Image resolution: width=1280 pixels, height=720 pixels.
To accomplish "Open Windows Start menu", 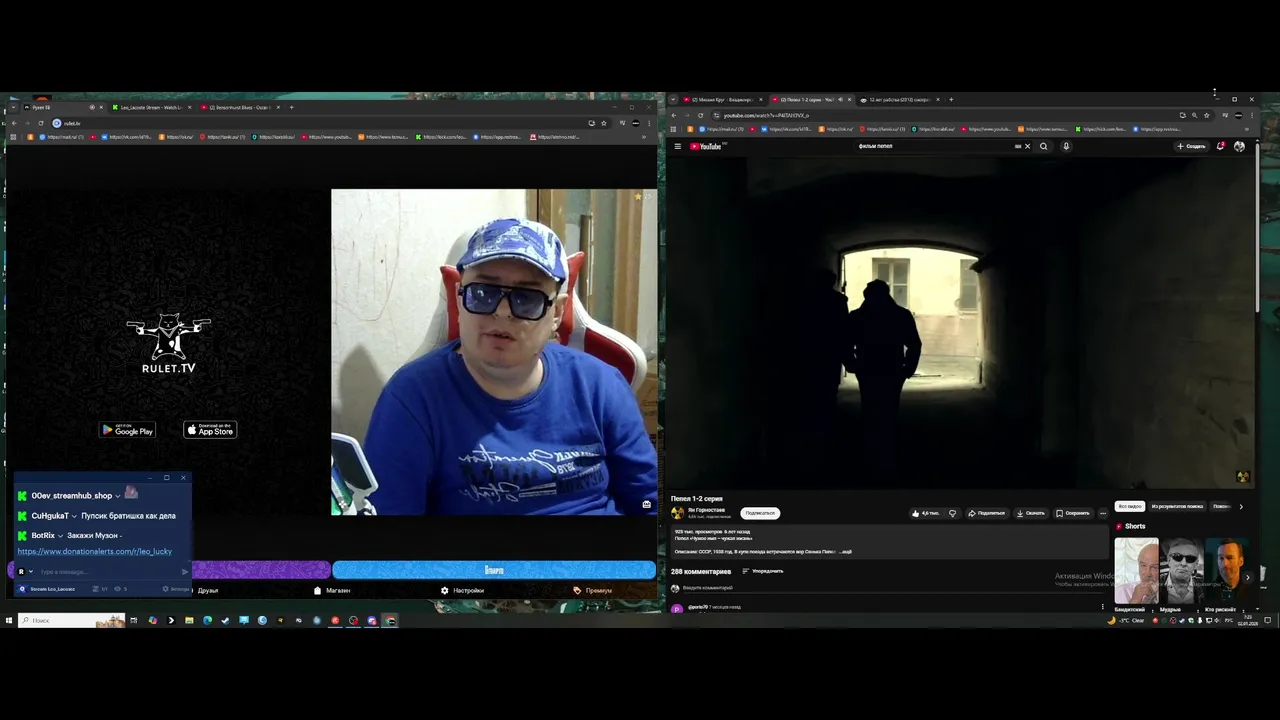I will (x=8, y=620).
